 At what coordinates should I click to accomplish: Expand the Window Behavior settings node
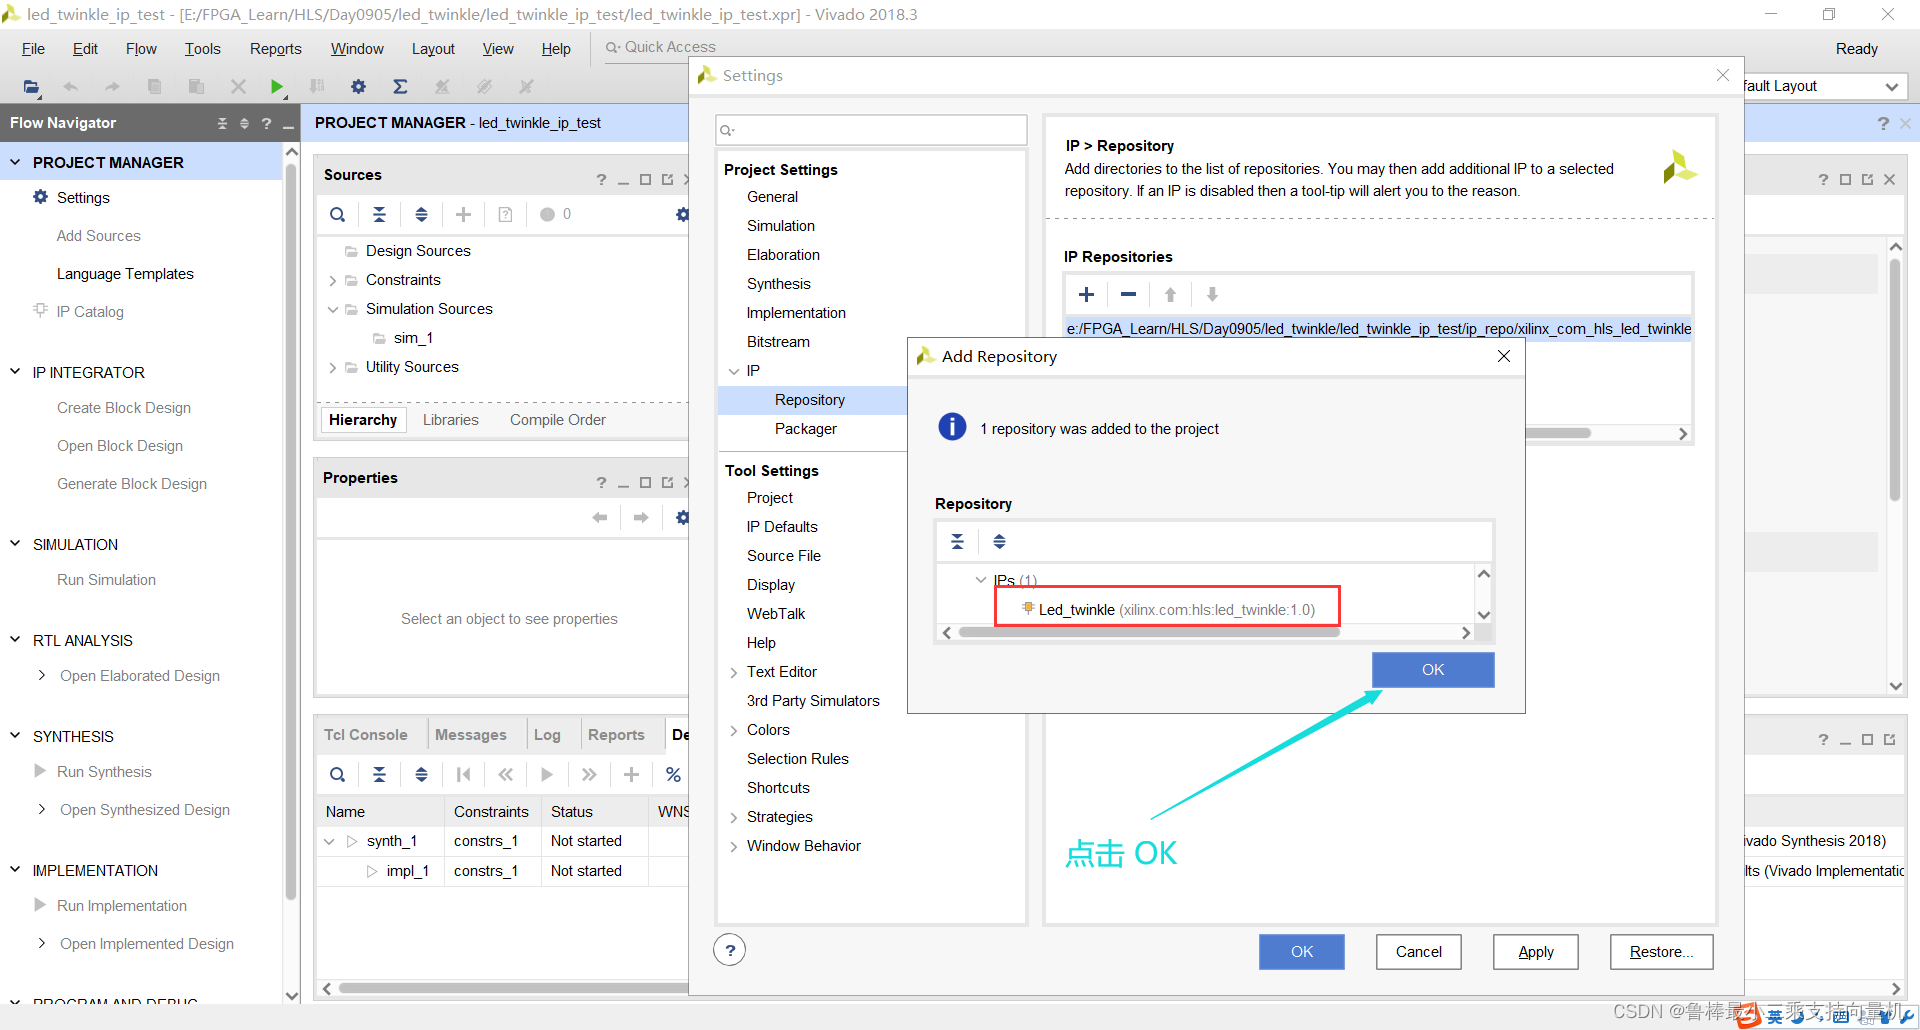click(x=734, y=847)
